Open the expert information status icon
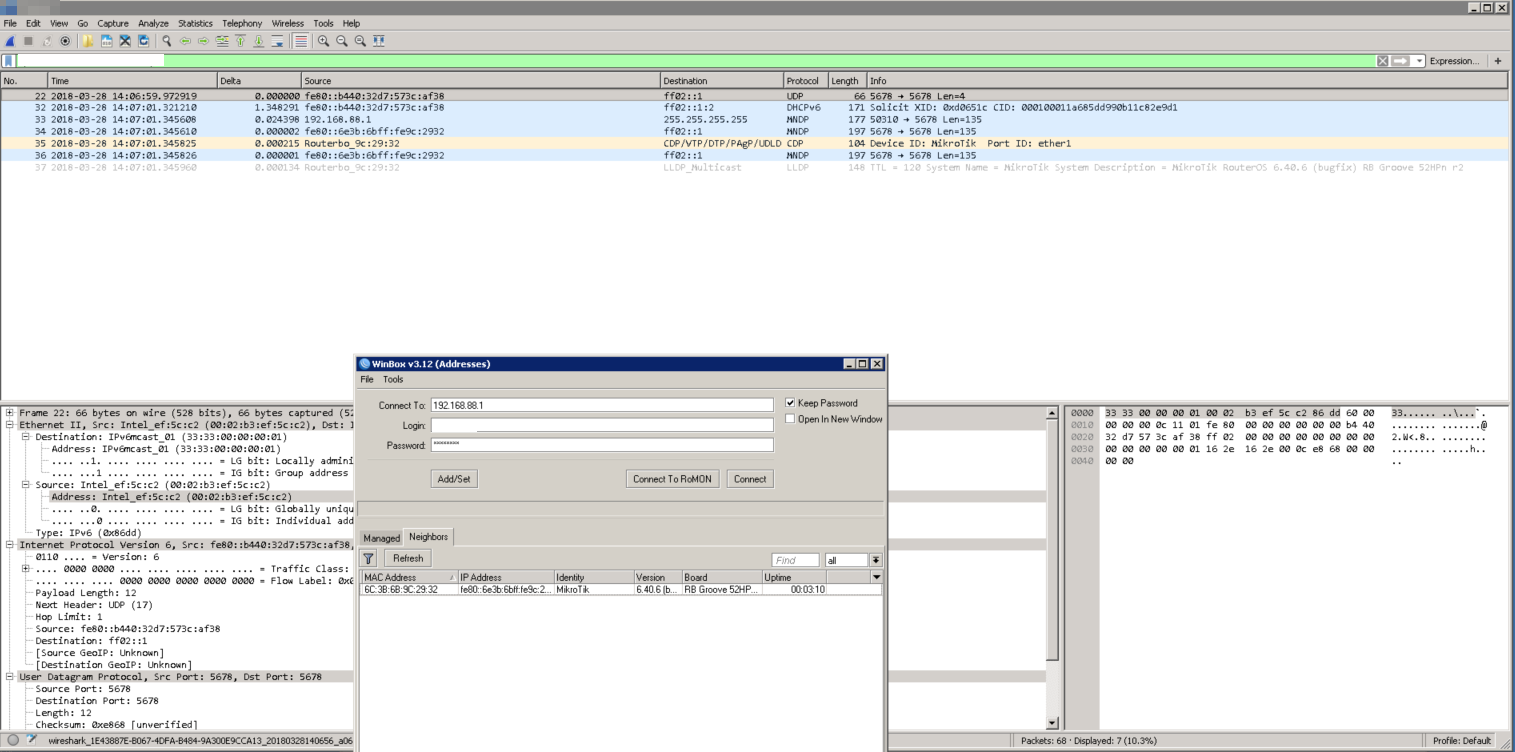 pos(13,741)
